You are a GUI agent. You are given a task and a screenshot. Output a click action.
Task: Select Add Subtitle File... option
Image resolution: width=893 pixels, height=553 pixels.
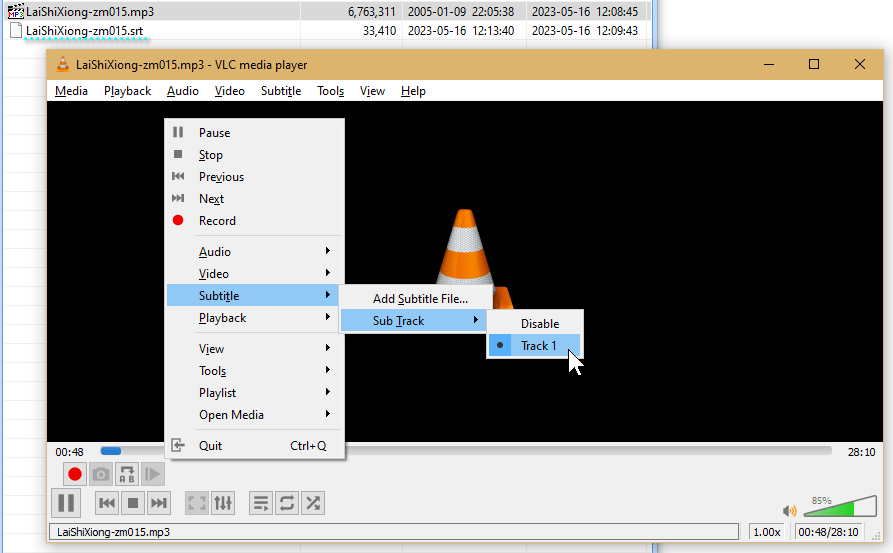(416, 299)
